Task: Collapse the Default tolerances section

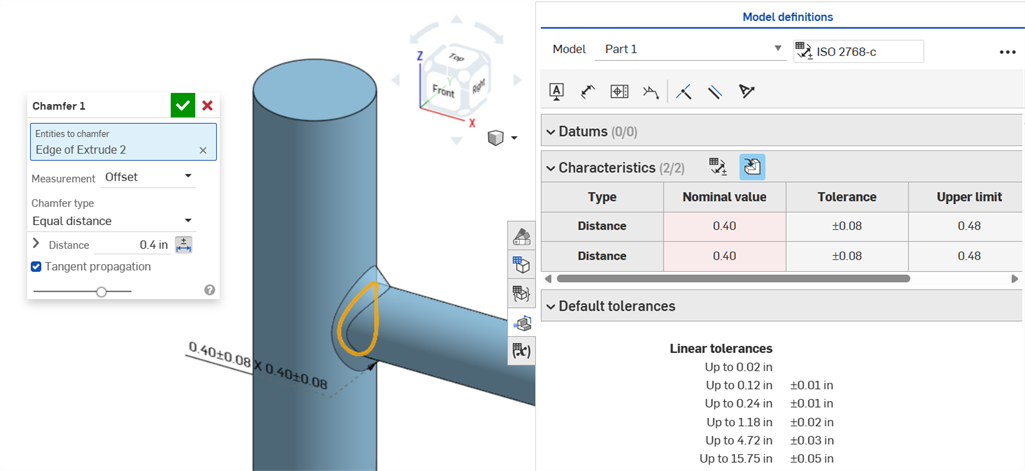Action: (550, 306)
